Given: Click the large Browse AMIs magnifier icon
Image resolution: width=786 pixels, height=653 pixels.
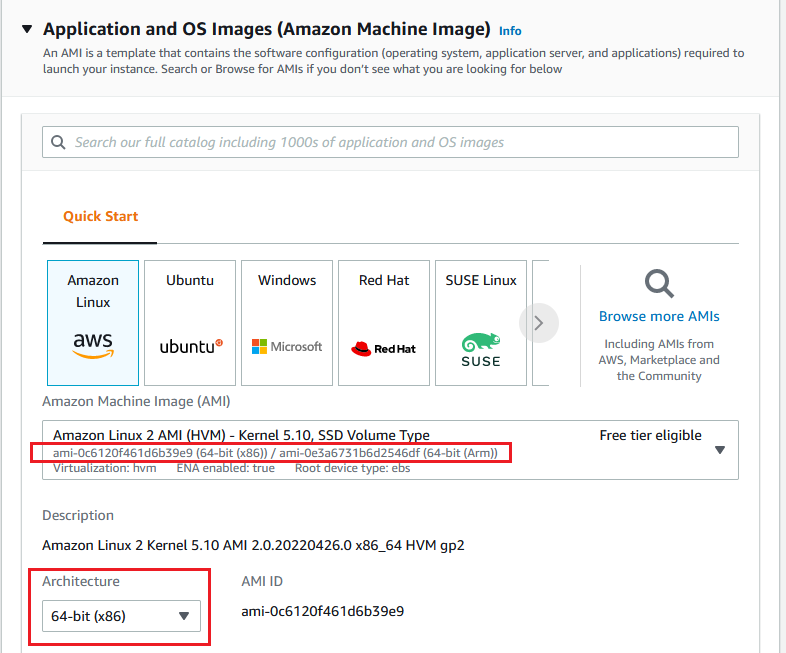Looking at the screenshot, I should tap(659, 284).
